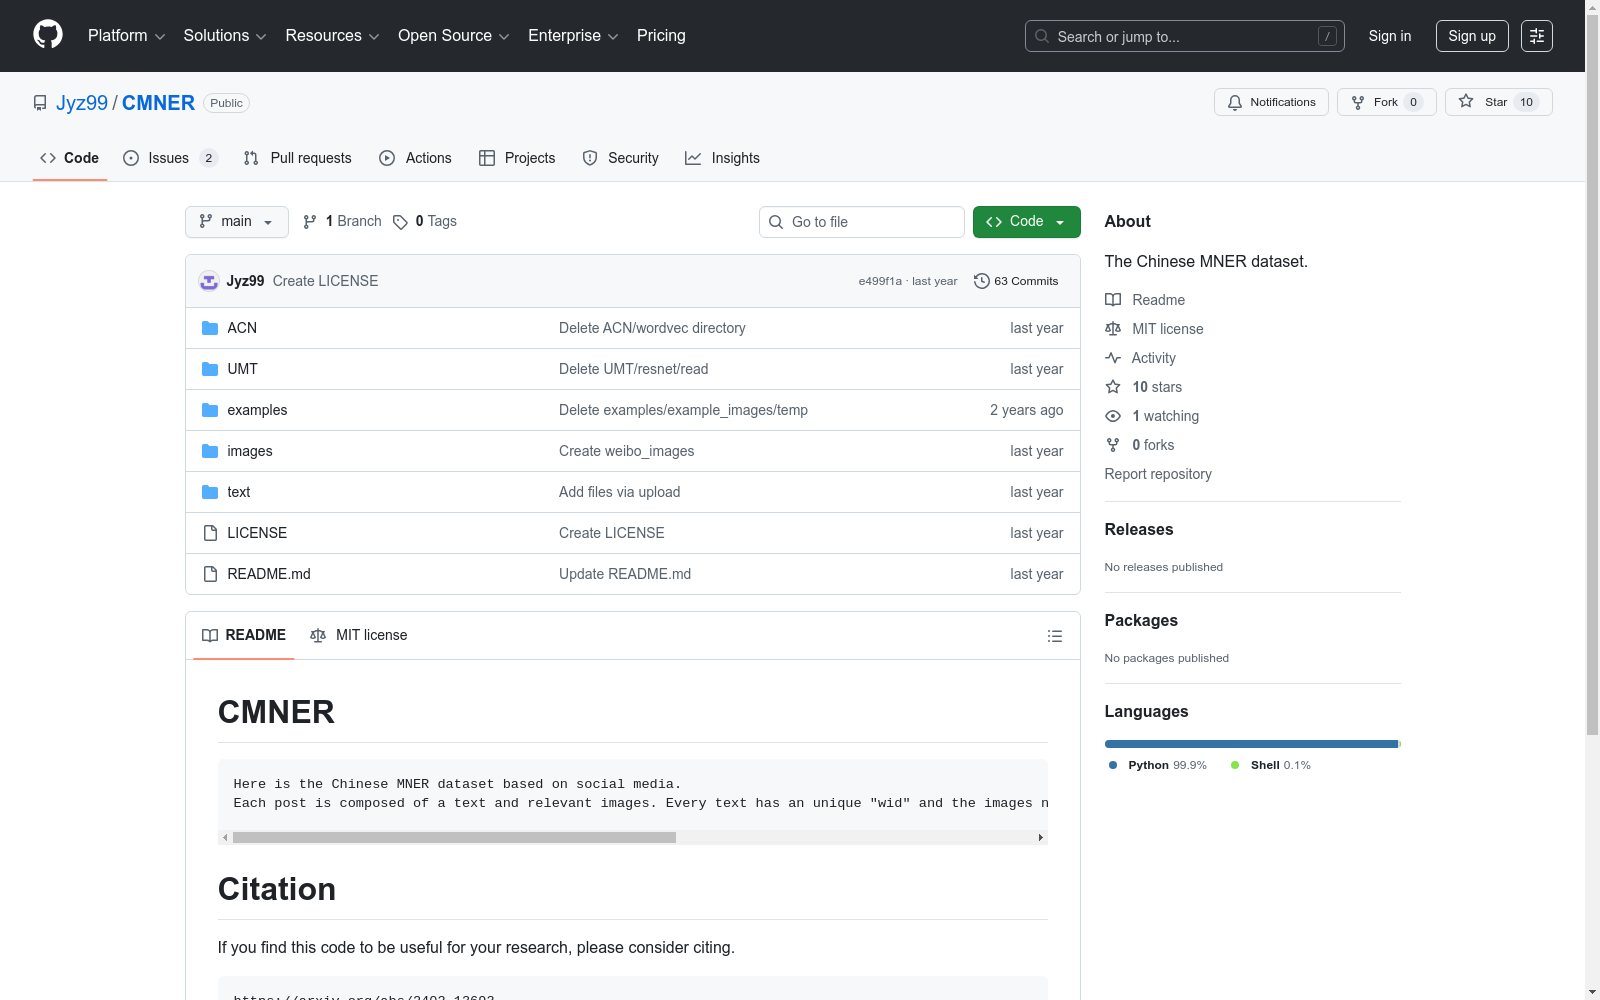
Task: Expand the Enterprise menu
Action: click(x=573, y=36)
